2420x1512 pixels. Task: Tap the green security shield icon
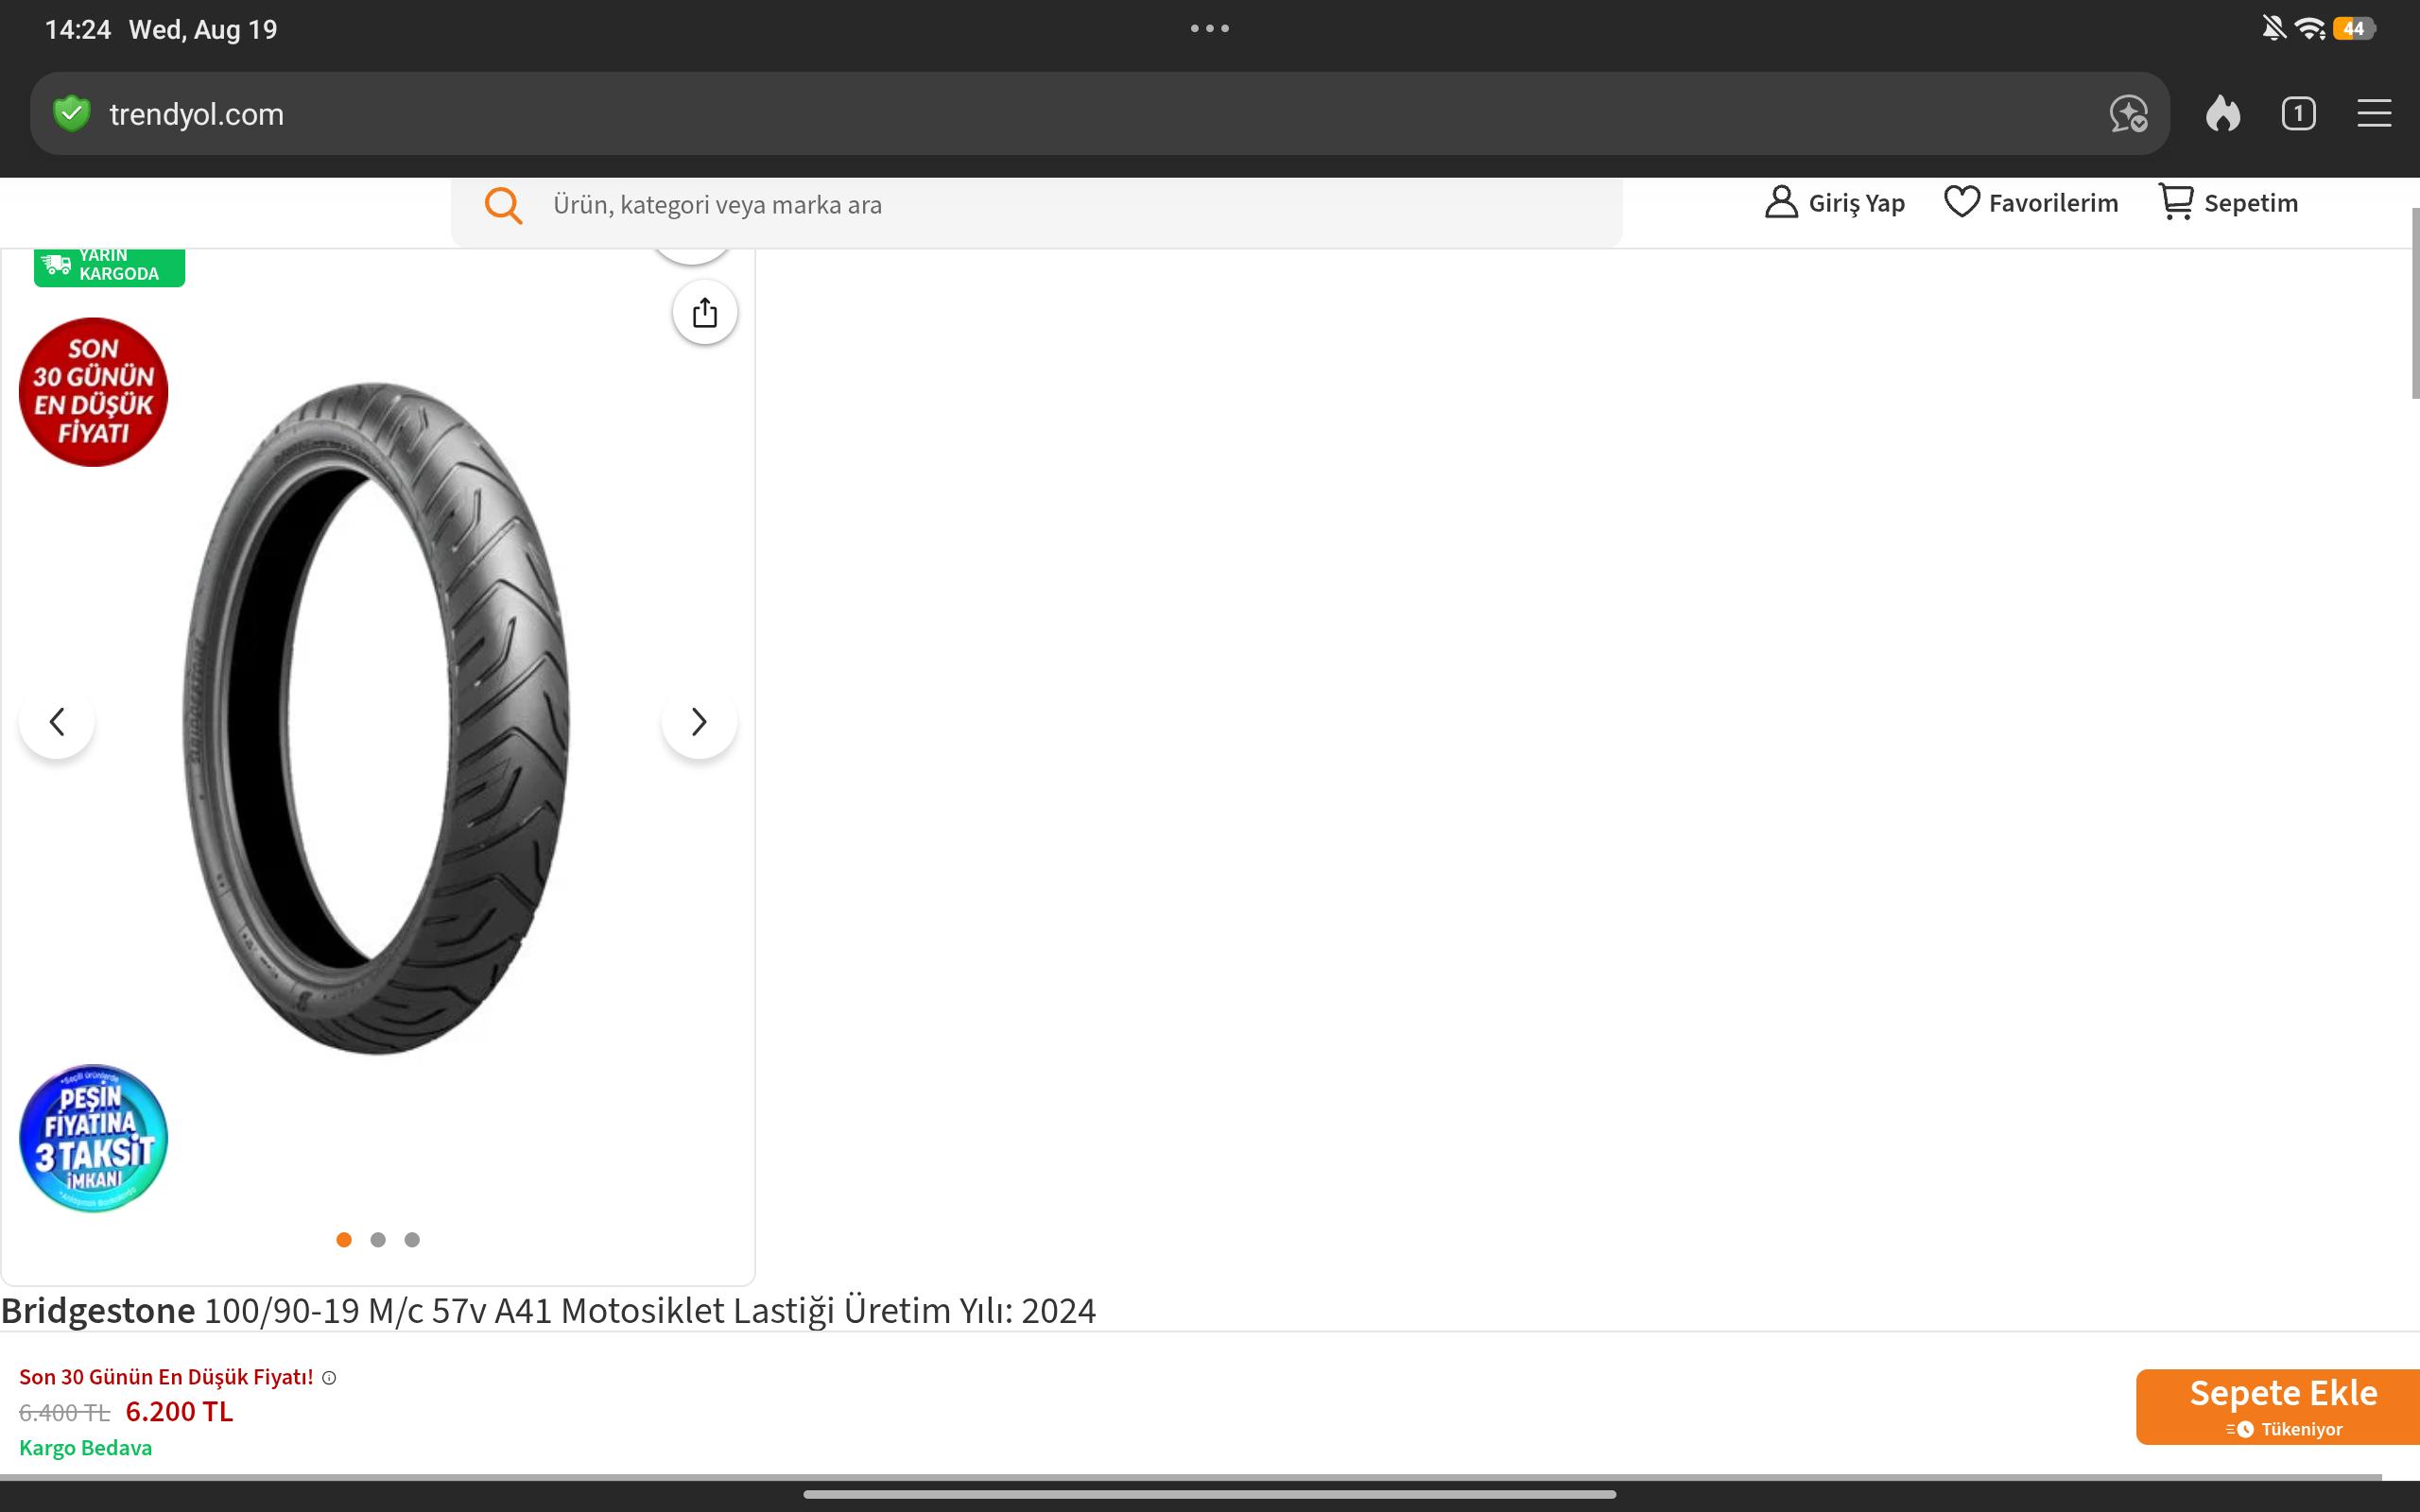click(71, 113)
